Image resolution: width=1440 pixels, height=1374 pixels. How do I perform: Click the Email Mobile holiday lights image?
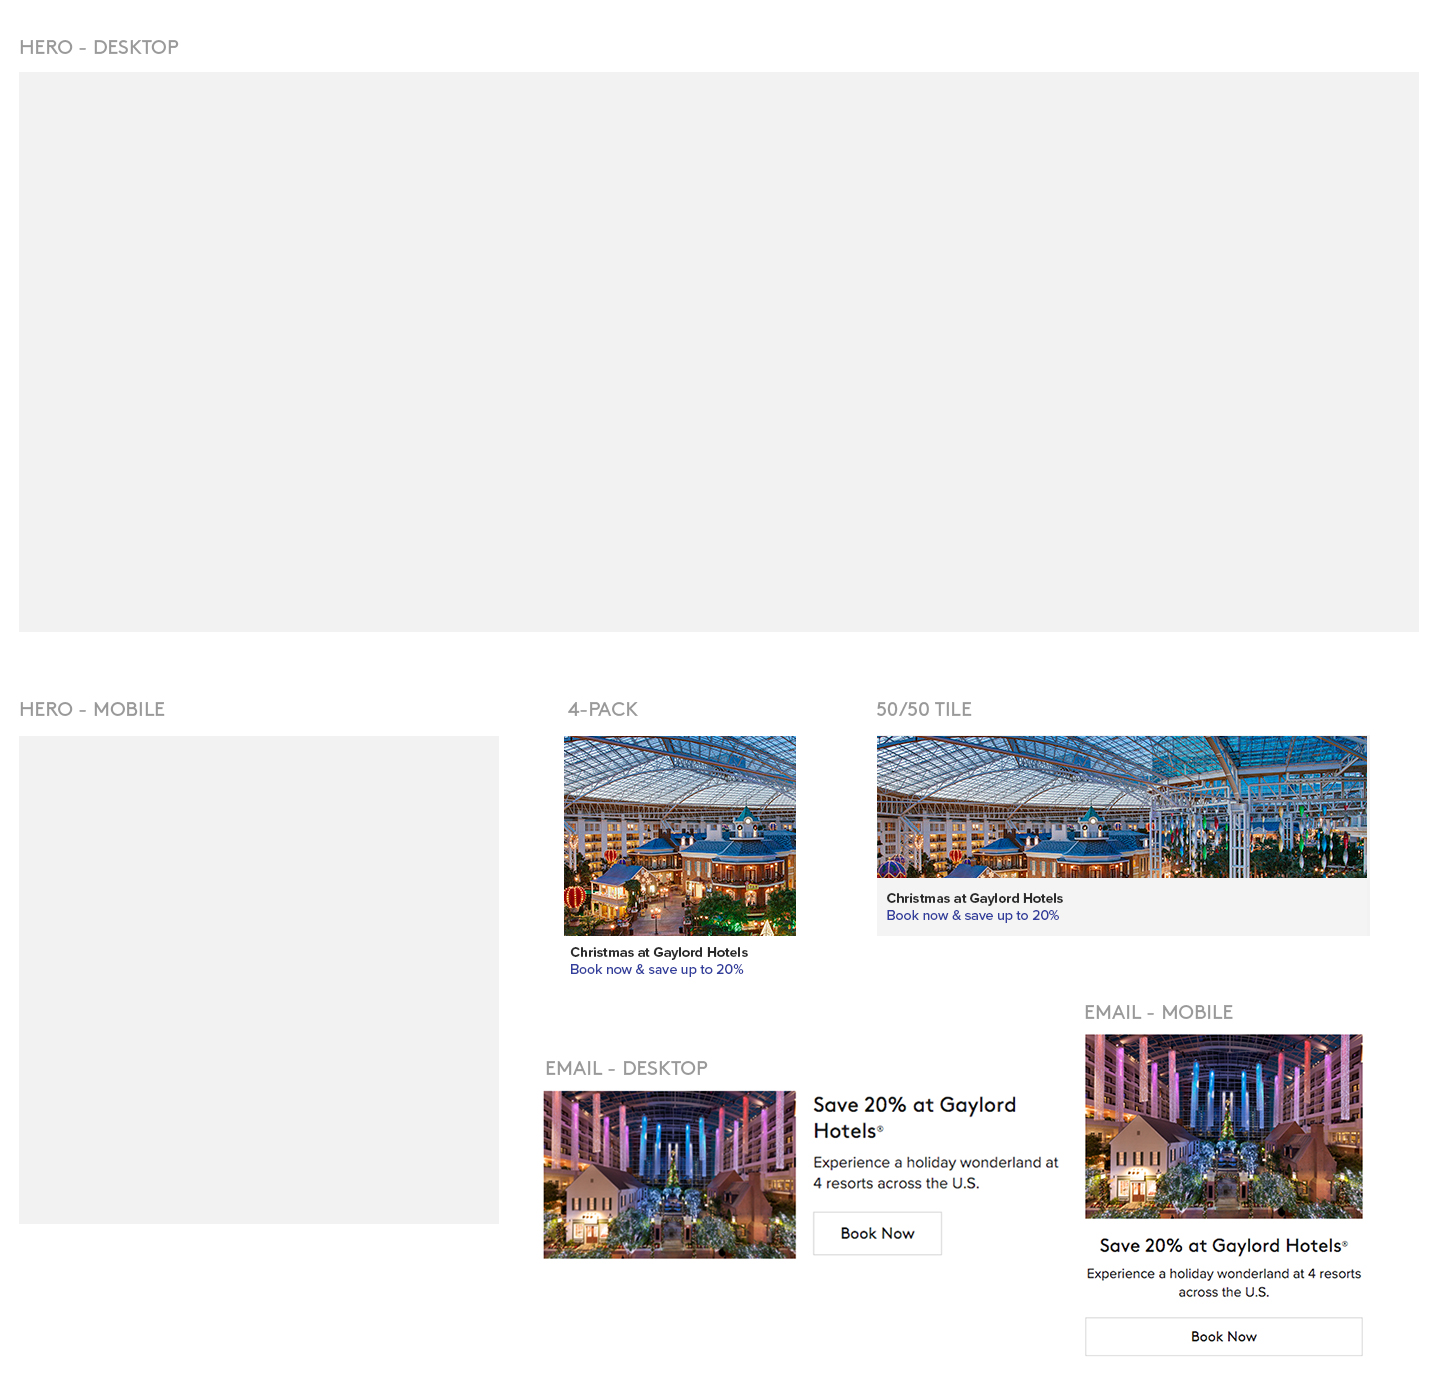(x=1223, y=1126)
